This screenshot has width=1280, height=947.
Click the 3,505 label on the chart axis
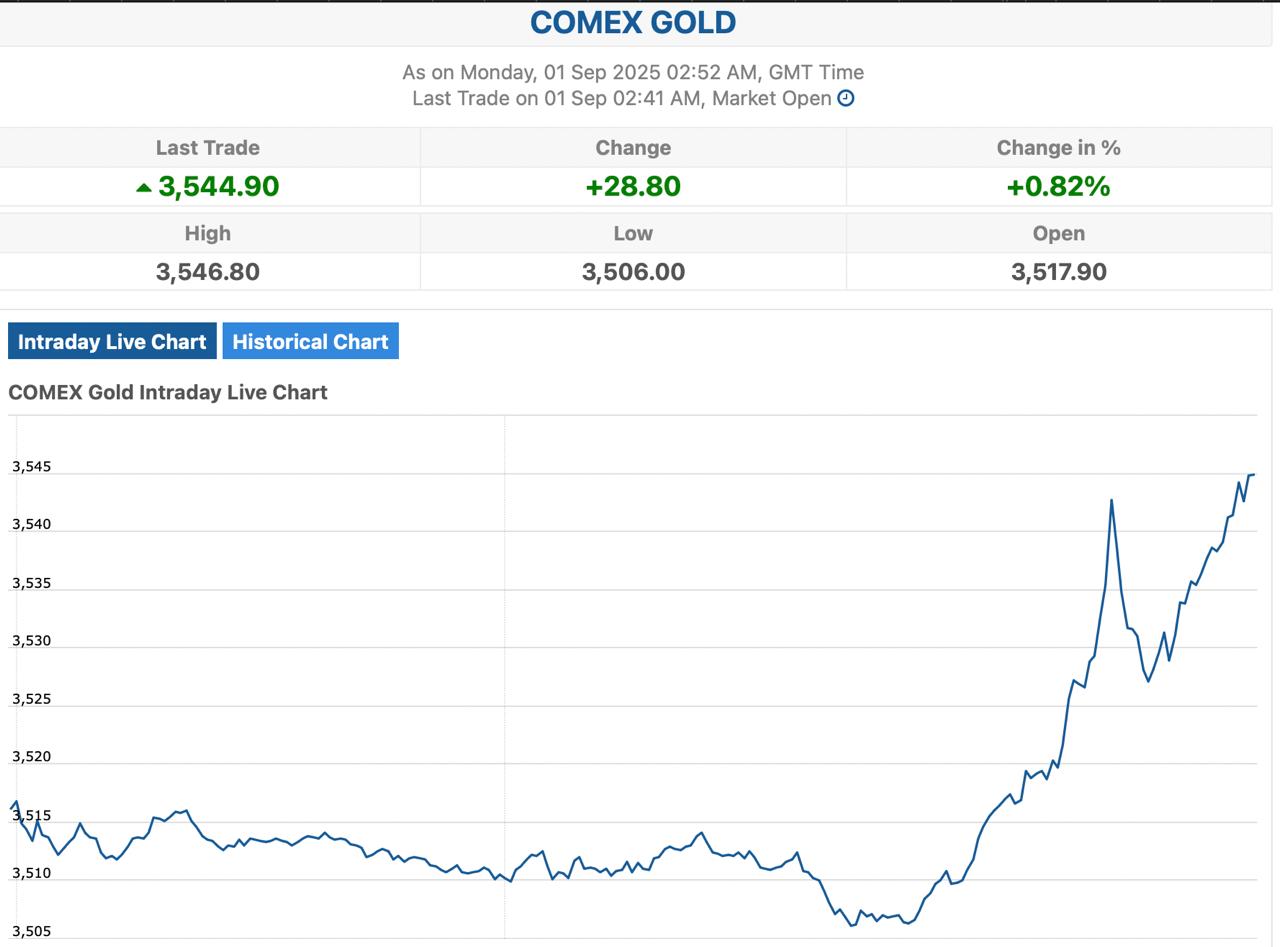(31, 931)
